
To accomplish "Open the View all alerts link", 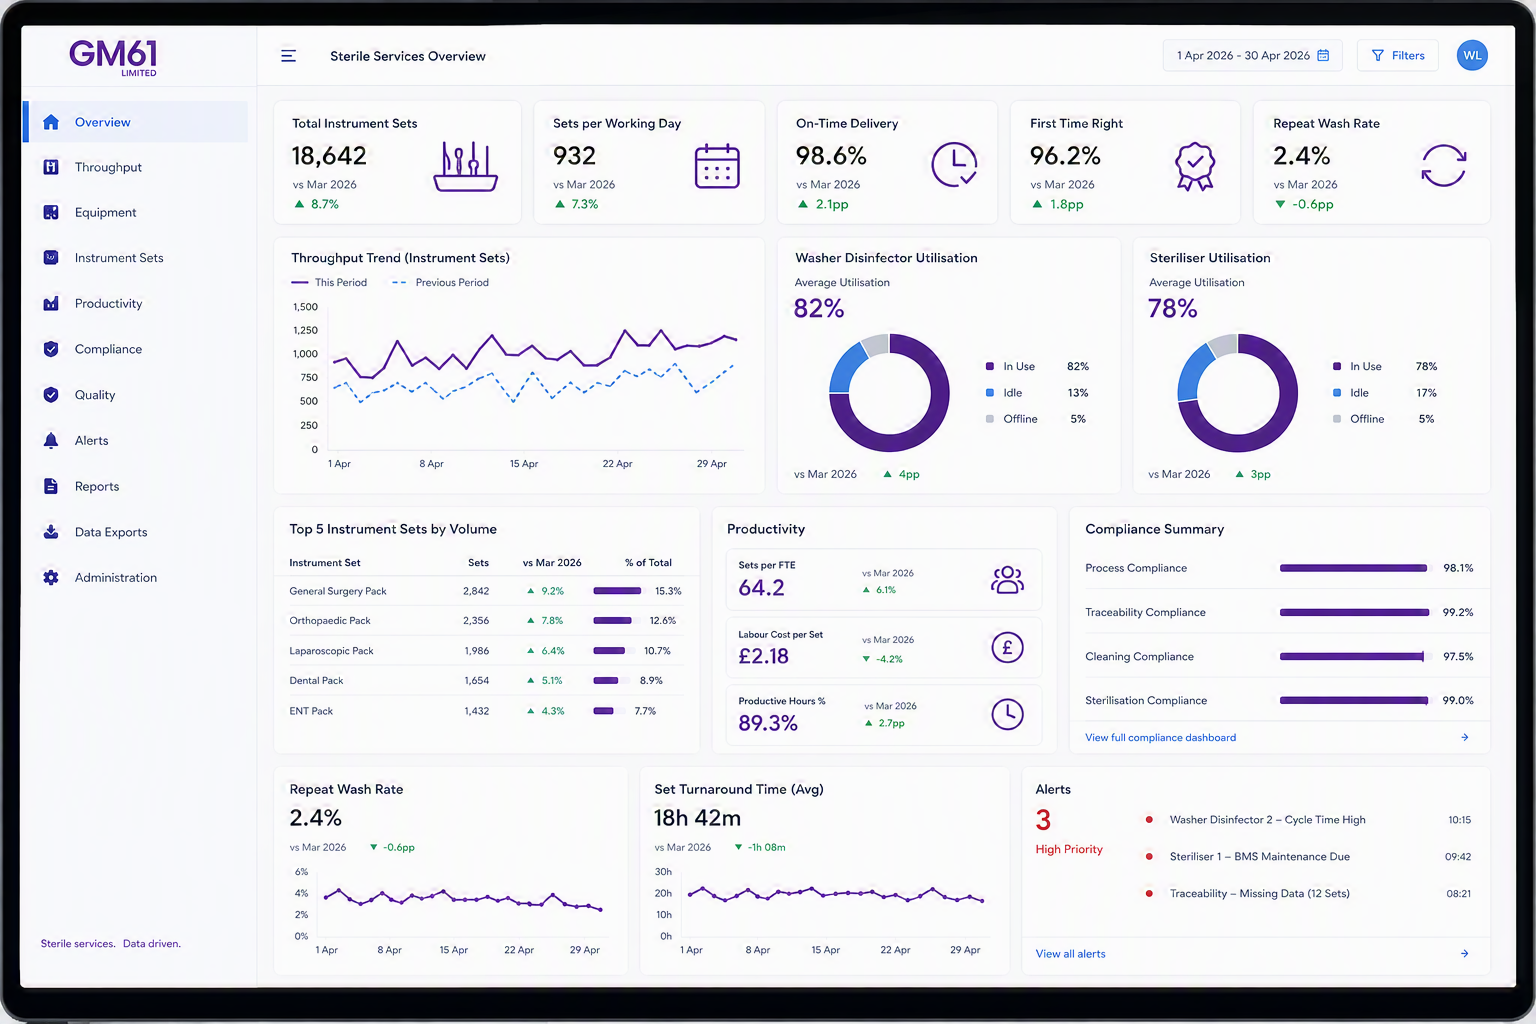I will click(x=1070, y=954).
